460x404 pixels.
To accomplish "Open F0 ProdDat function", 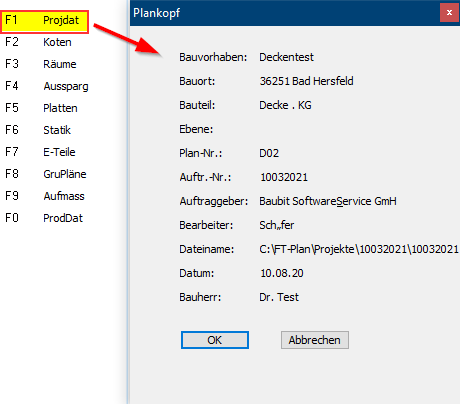I will click(x=44, y=218).
